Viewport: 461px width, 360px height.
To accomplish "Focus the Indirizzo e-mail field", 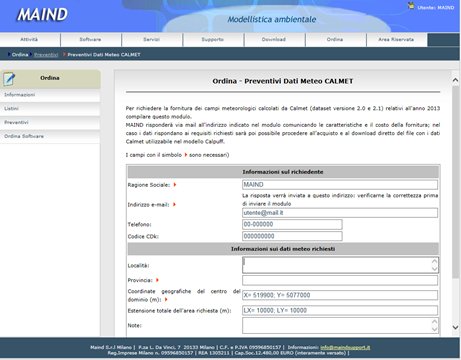I will 340,213.
